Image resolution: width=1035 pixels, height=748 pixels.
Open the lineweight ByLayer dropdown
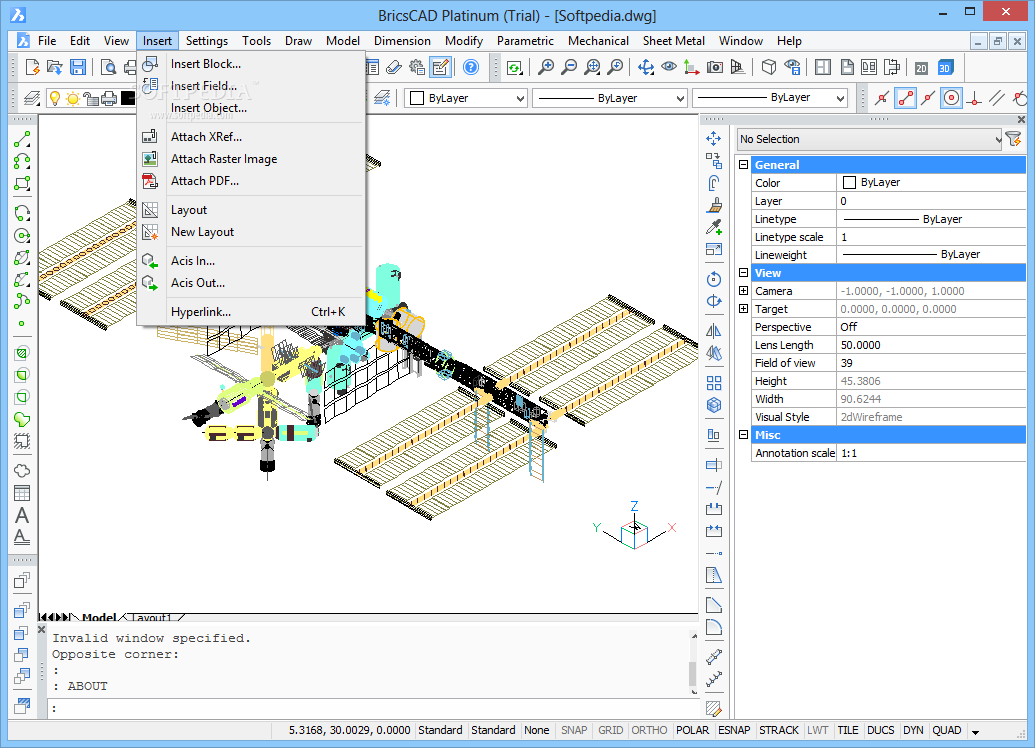pos(770,98)
